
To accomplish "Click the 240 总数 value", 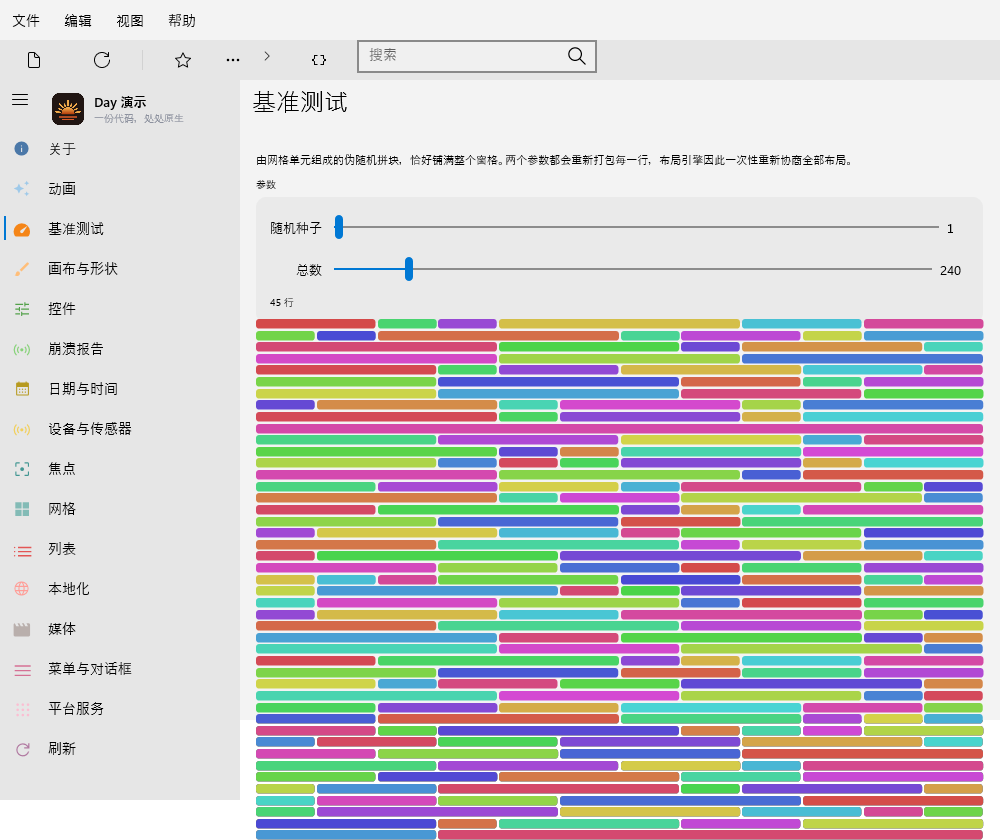I will [950, 270].
